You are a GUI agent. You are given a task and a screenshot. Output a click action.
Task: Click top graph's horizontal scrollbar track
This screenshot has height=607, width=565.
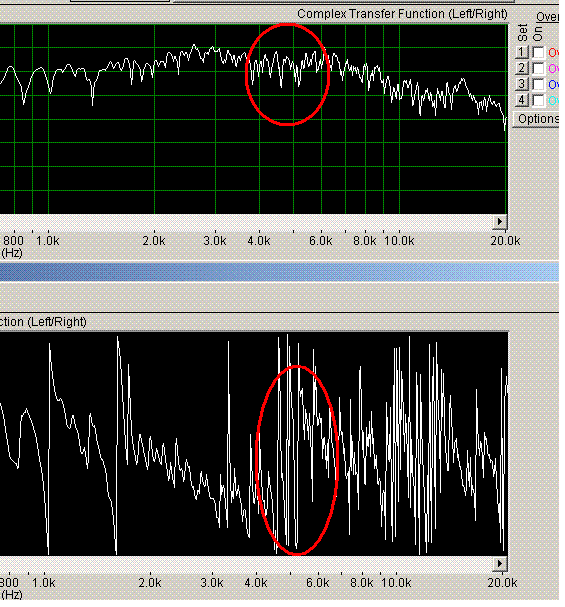coord(247,221)
